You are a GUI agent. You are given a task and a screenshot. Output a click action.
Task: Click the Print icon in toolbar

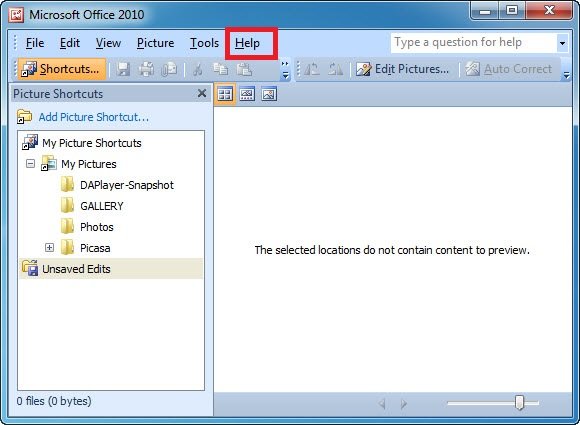[x=146, y=69]
